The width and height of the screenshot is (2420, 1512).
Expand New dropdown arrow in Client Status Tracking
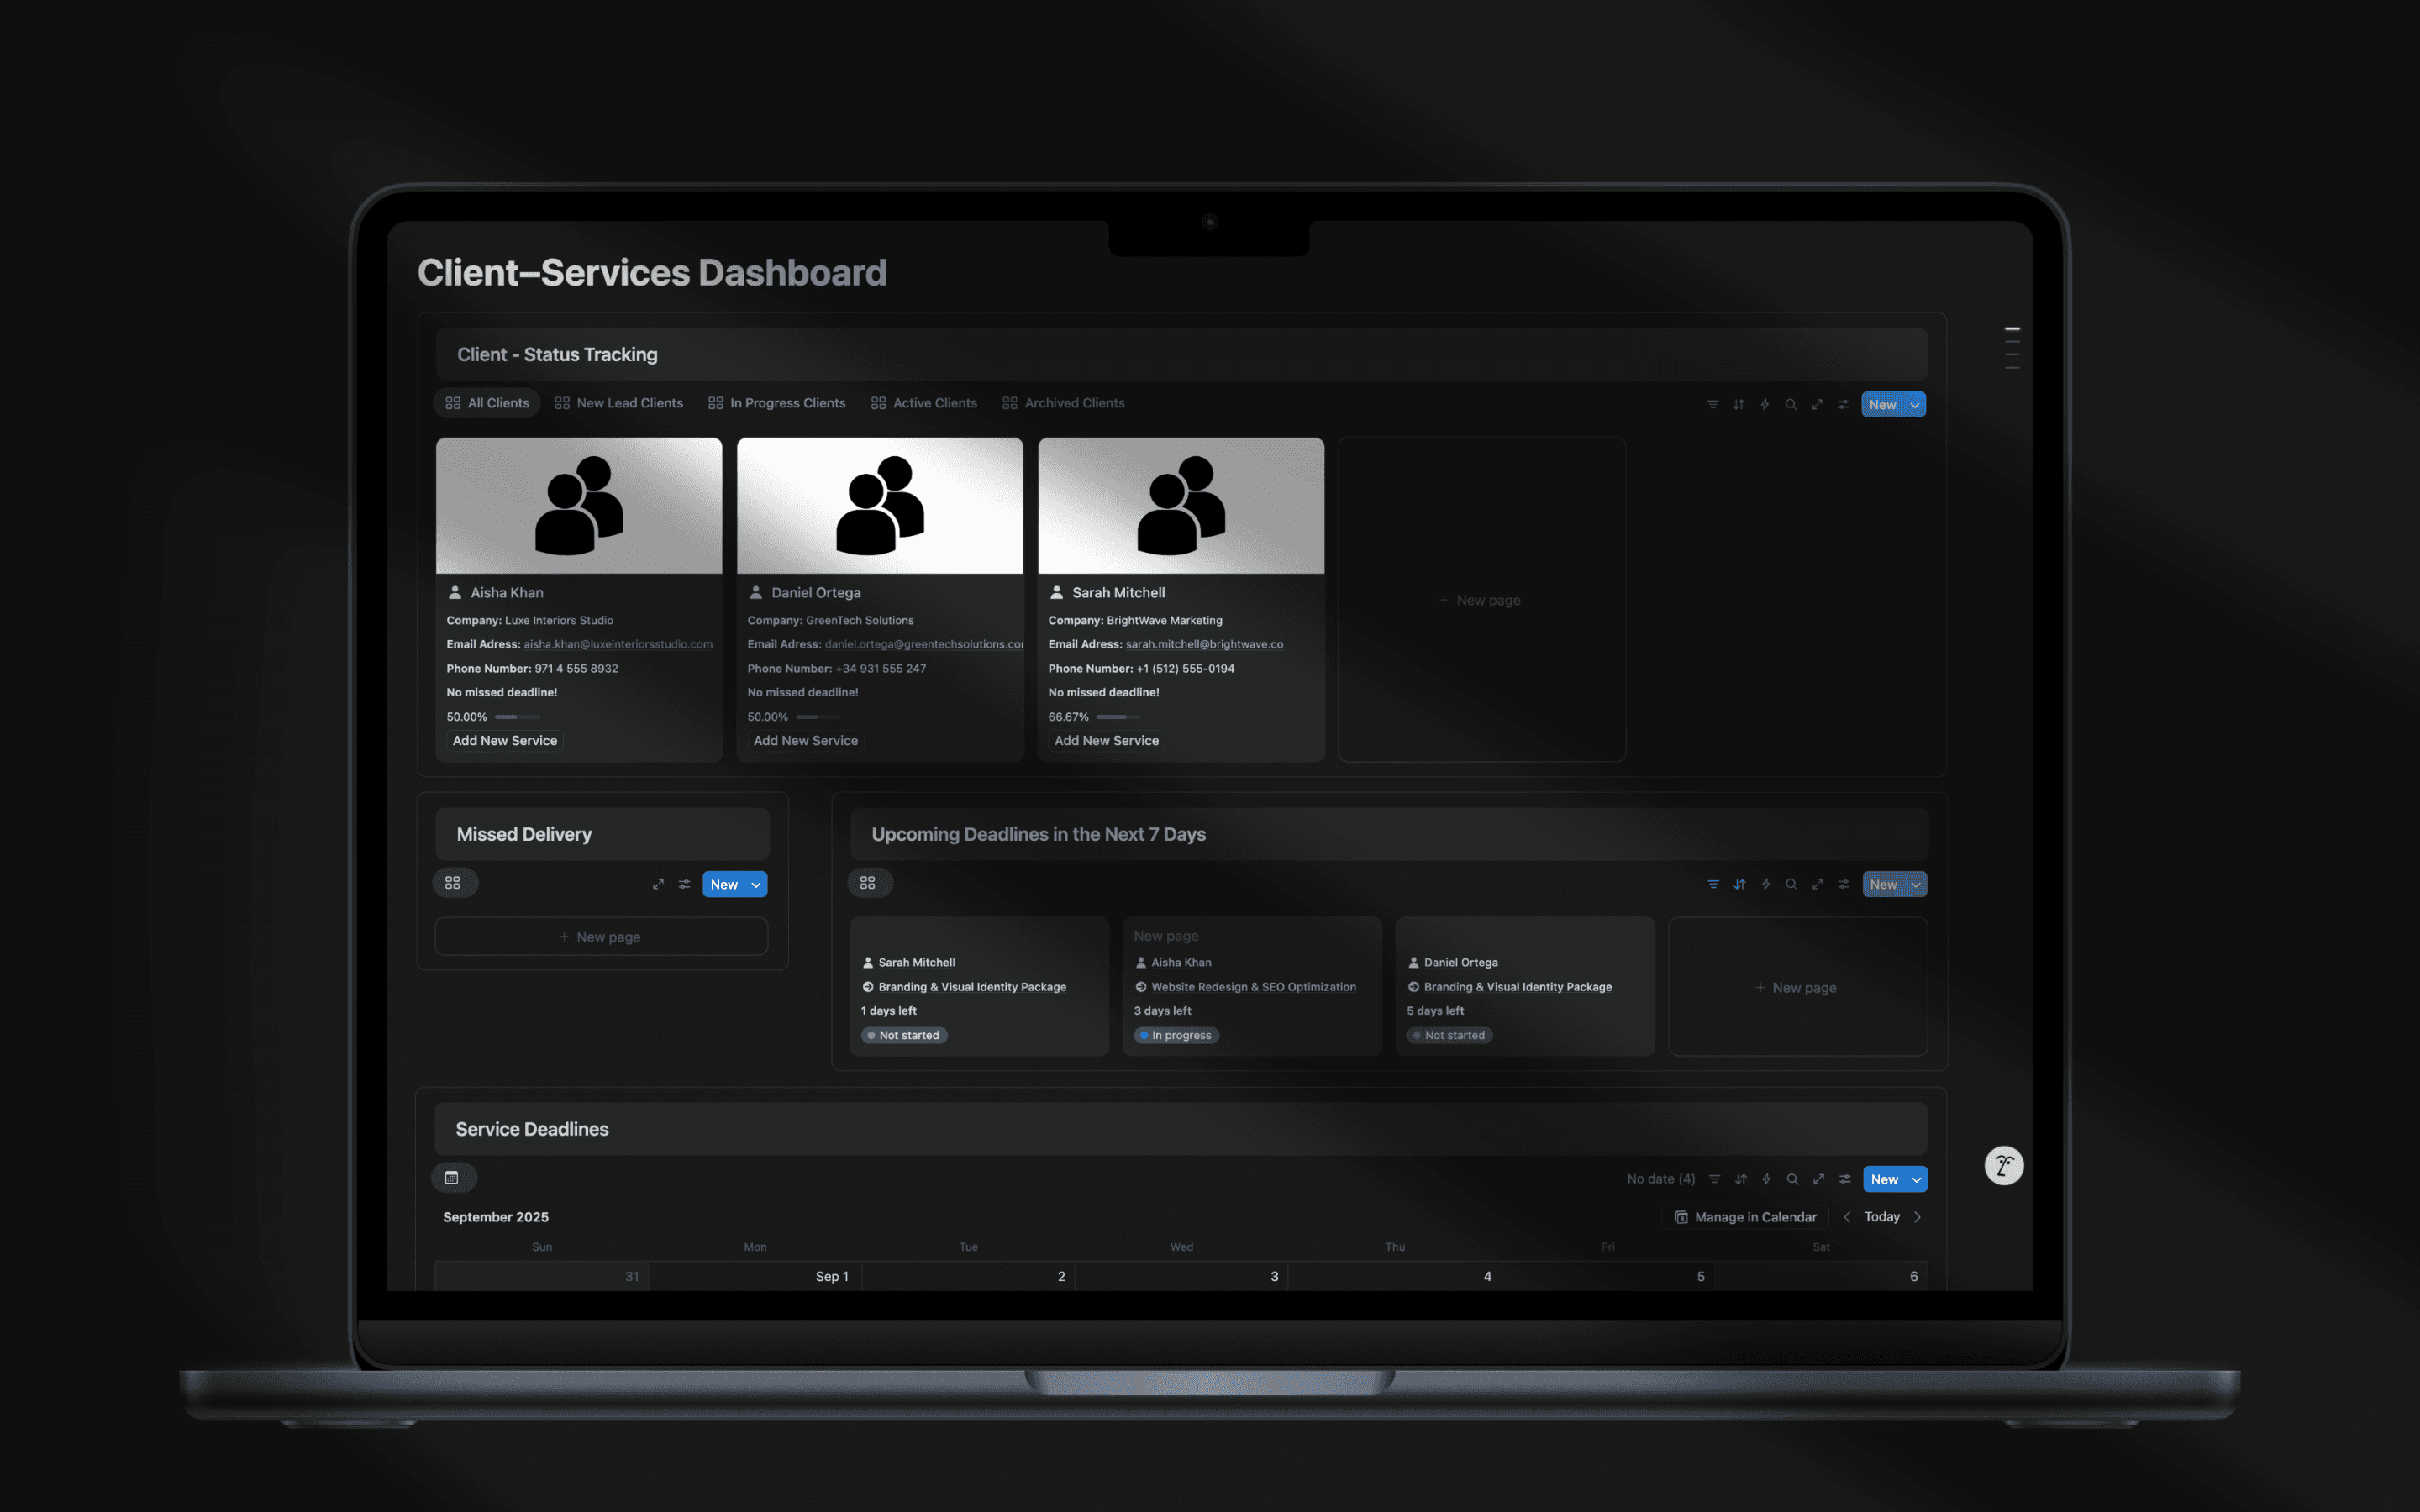pyautogui.click(x=1914, y=405)
